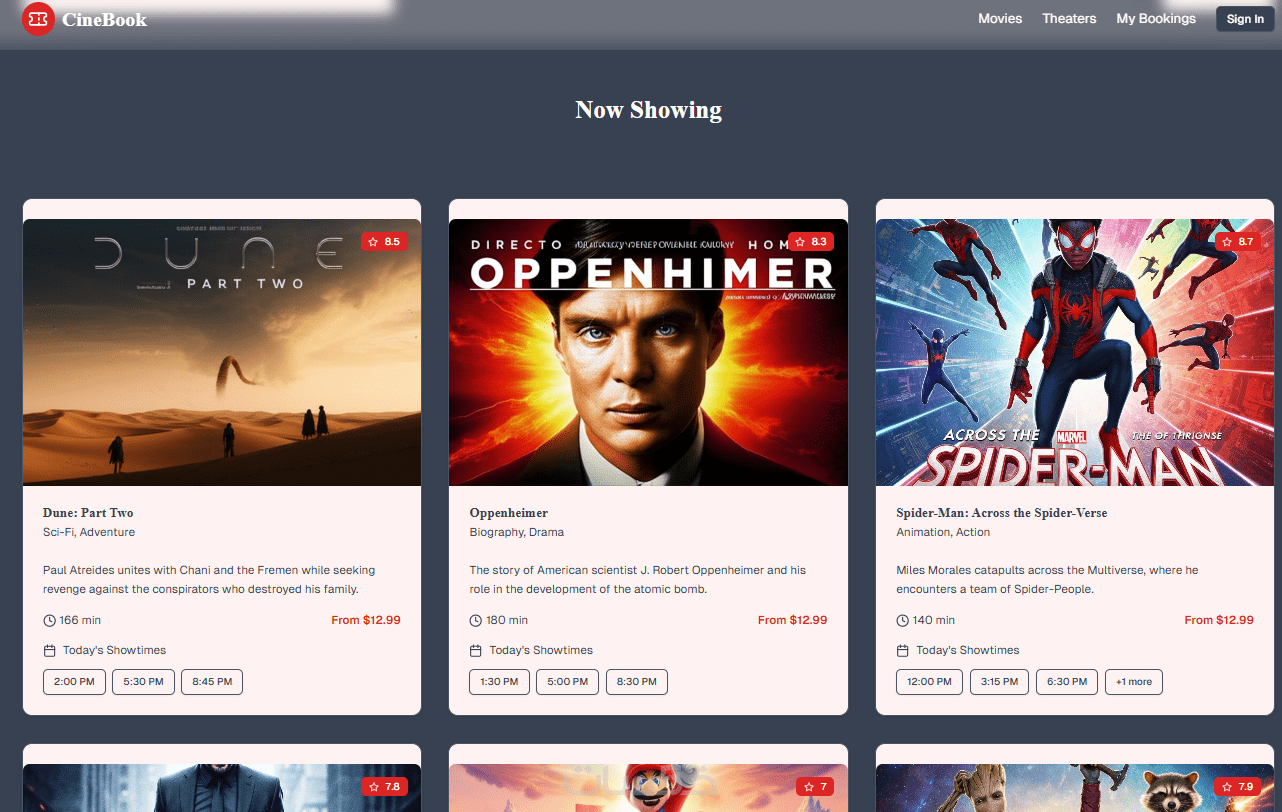Viewport: 1282px width, 812px height.
Task: Click "Today's Showtimes" in the Spider-Man card
Action: pos(968,650)
